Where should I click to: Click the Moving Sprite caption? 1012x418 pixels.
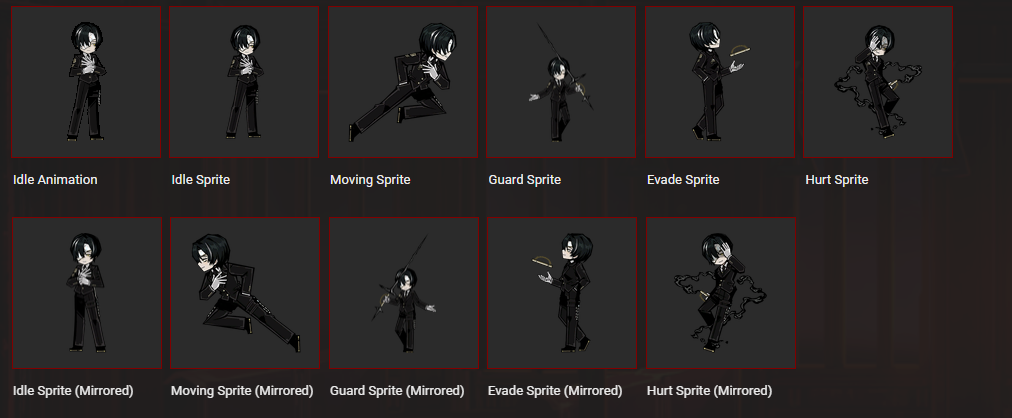point(370,180)
